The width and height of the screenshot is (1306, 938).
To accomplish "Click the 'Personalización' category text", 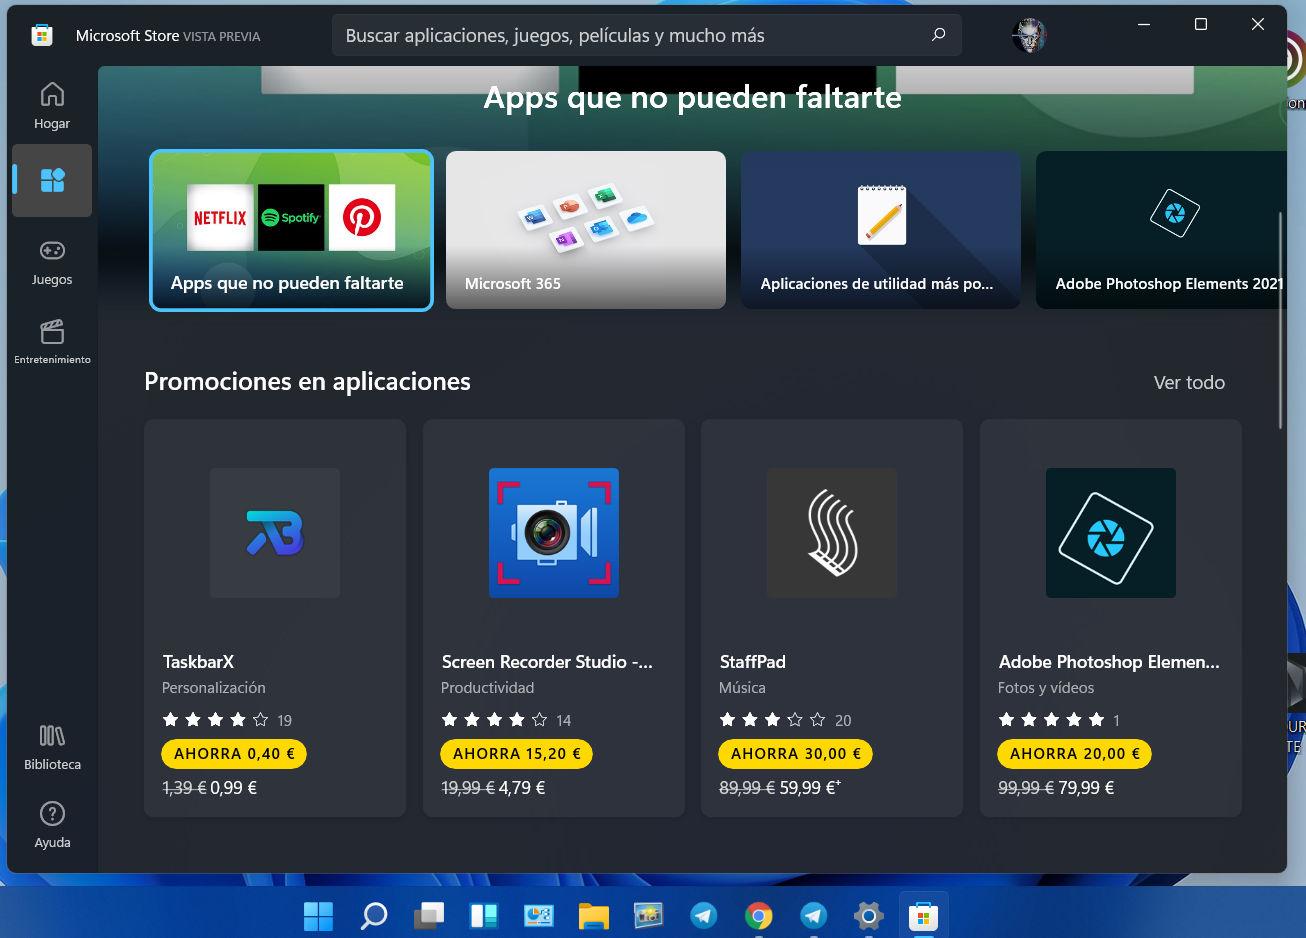I will click(214, 688).
